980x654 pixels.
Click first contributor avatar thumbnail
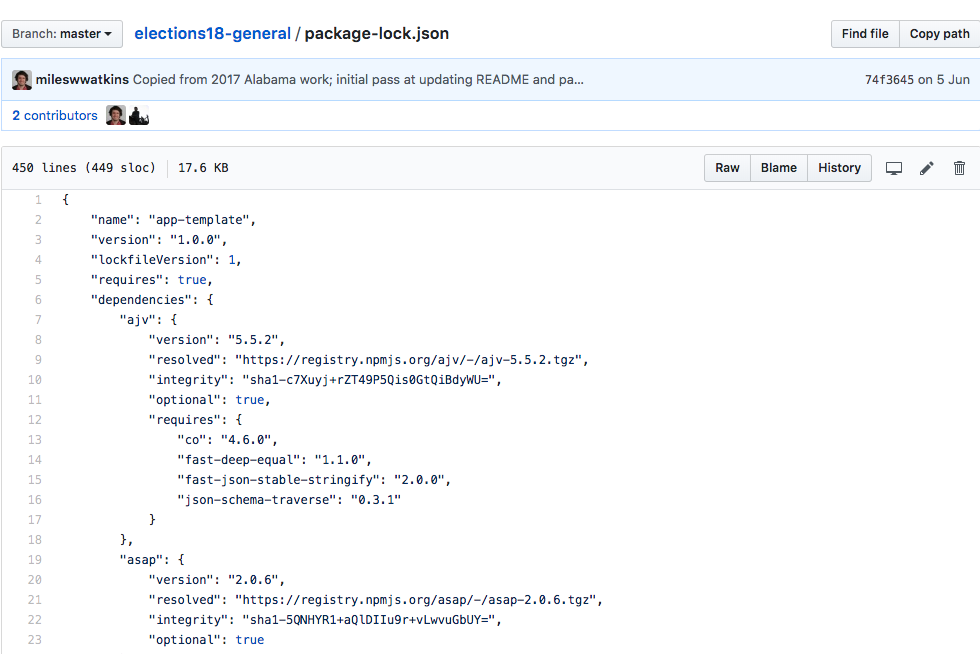coord(116,115)
